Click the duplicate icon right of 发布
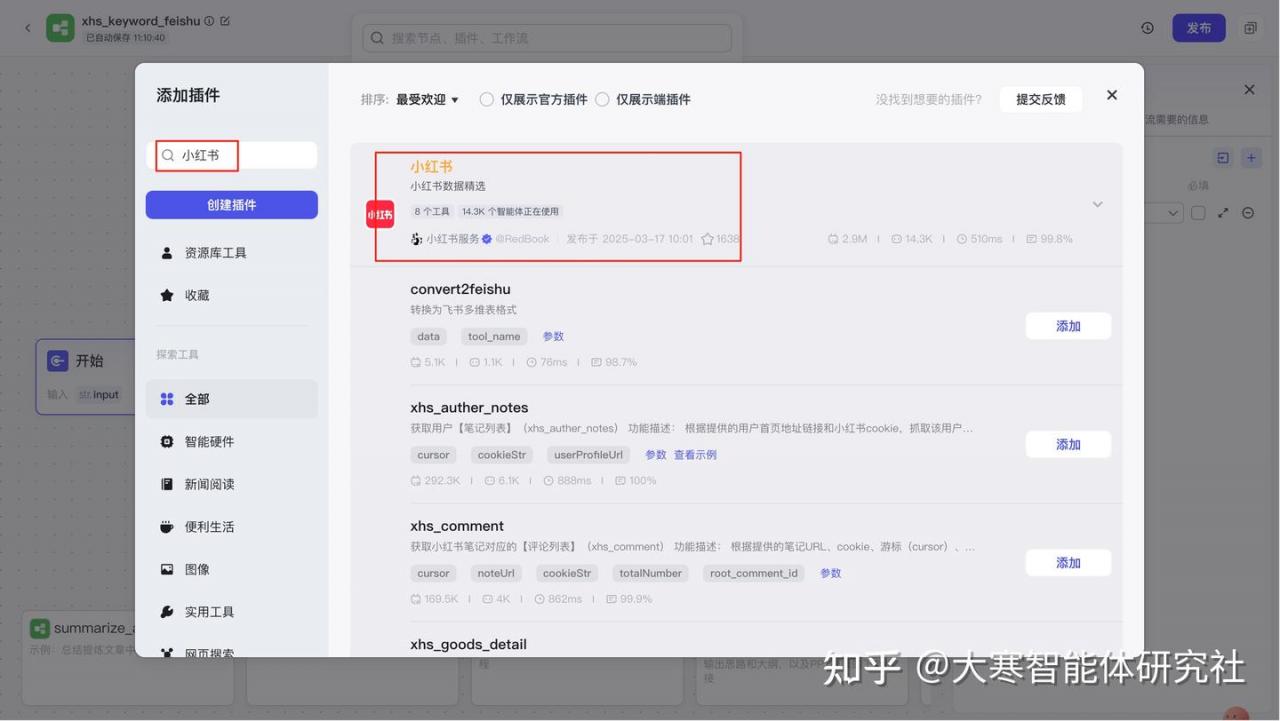1280x721 pixels. [1250, 28]
